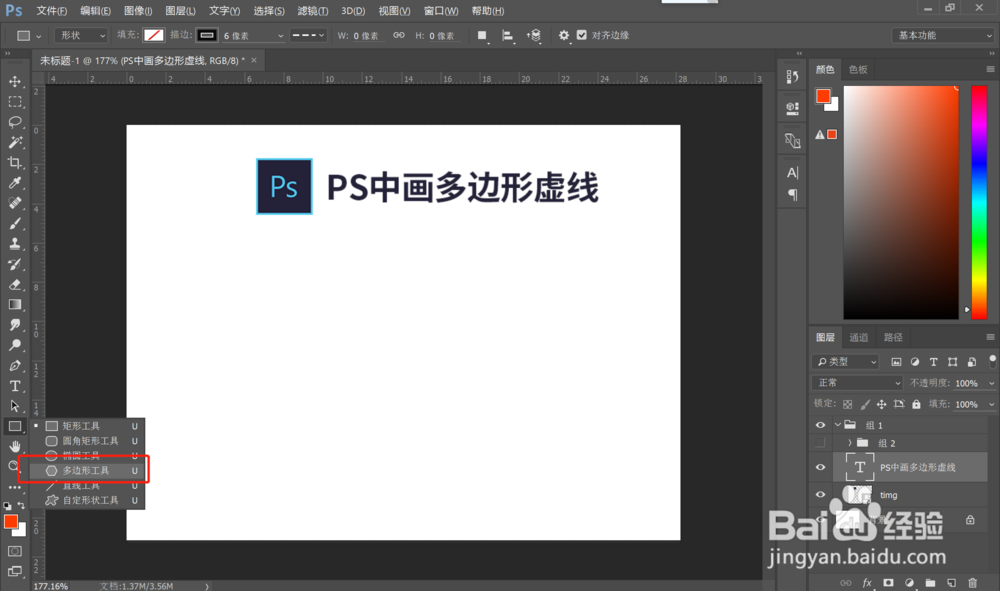Switch to the 通道 tab

point(858,337)
